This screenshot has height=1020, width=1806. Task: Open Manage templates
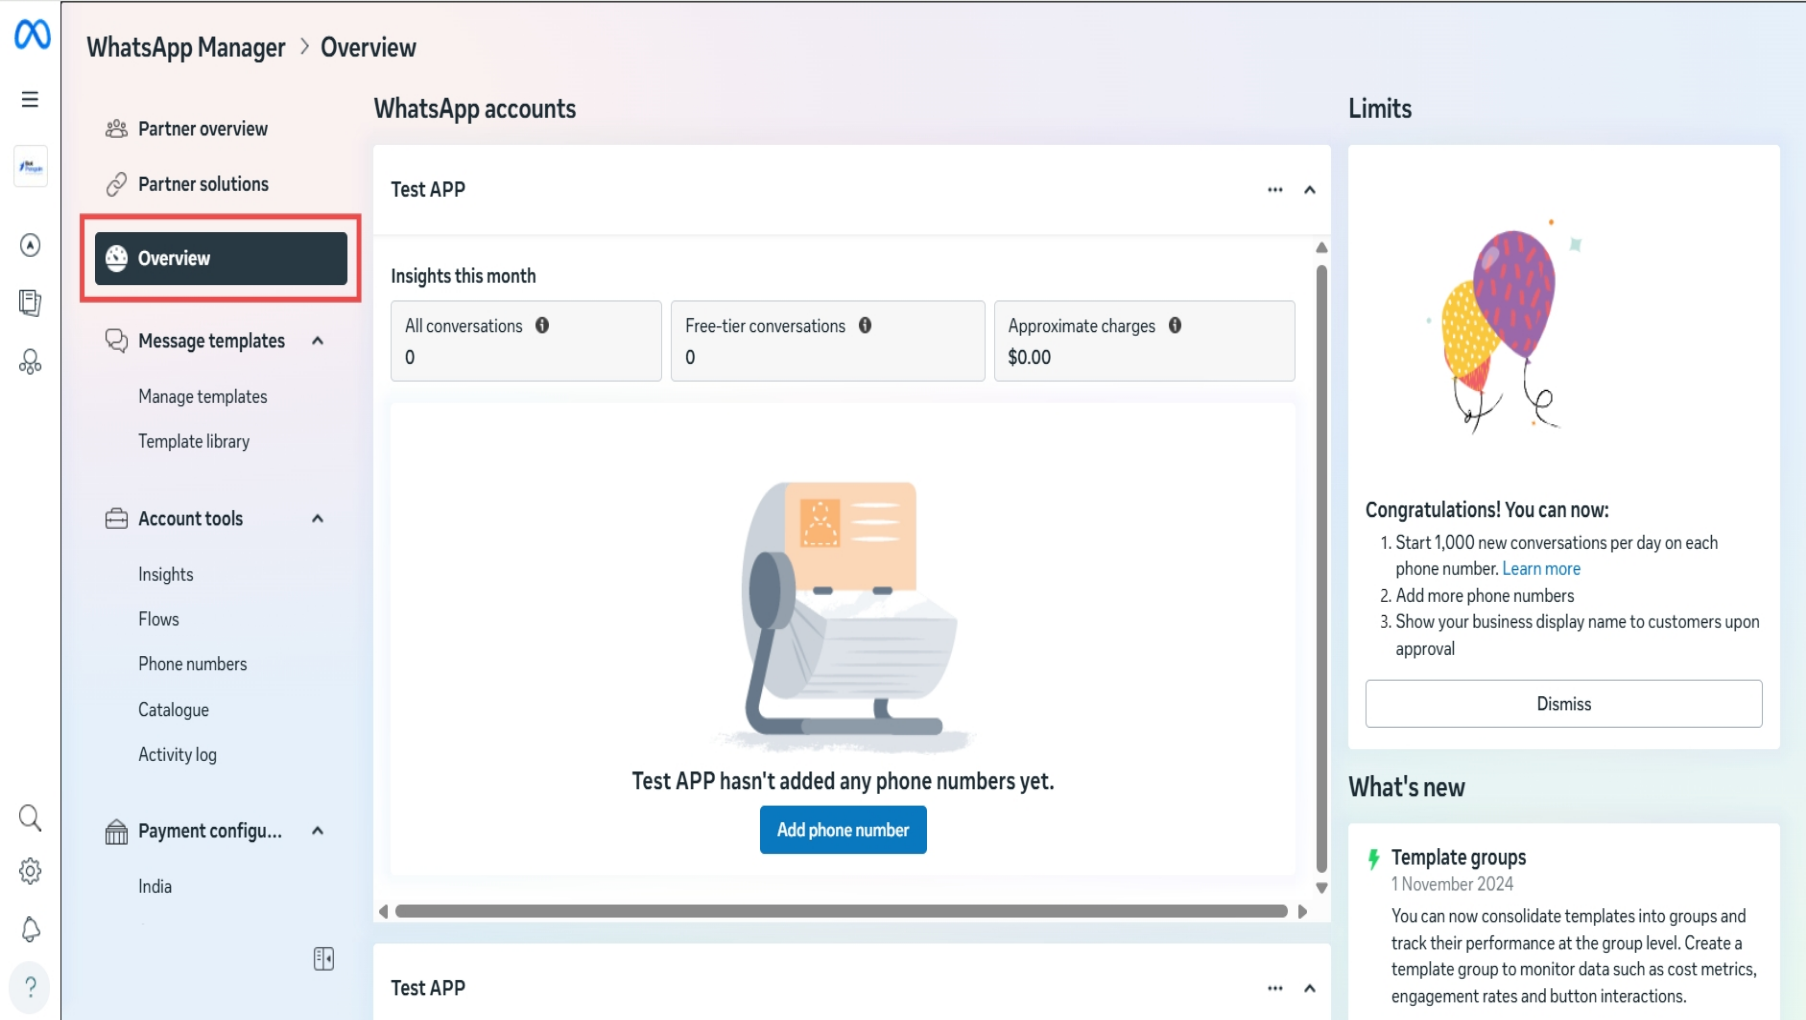tap(203, 396)
